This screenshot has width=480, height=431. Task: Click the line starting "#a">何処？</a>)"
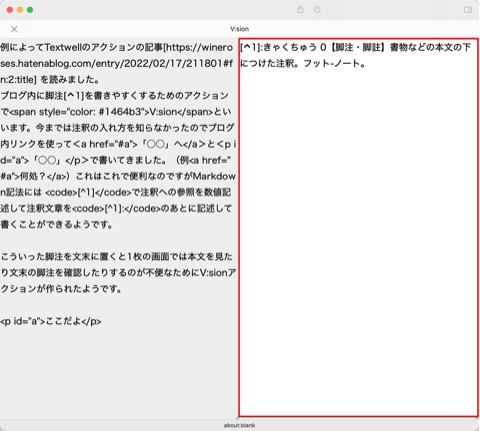[x=118, y=176]
